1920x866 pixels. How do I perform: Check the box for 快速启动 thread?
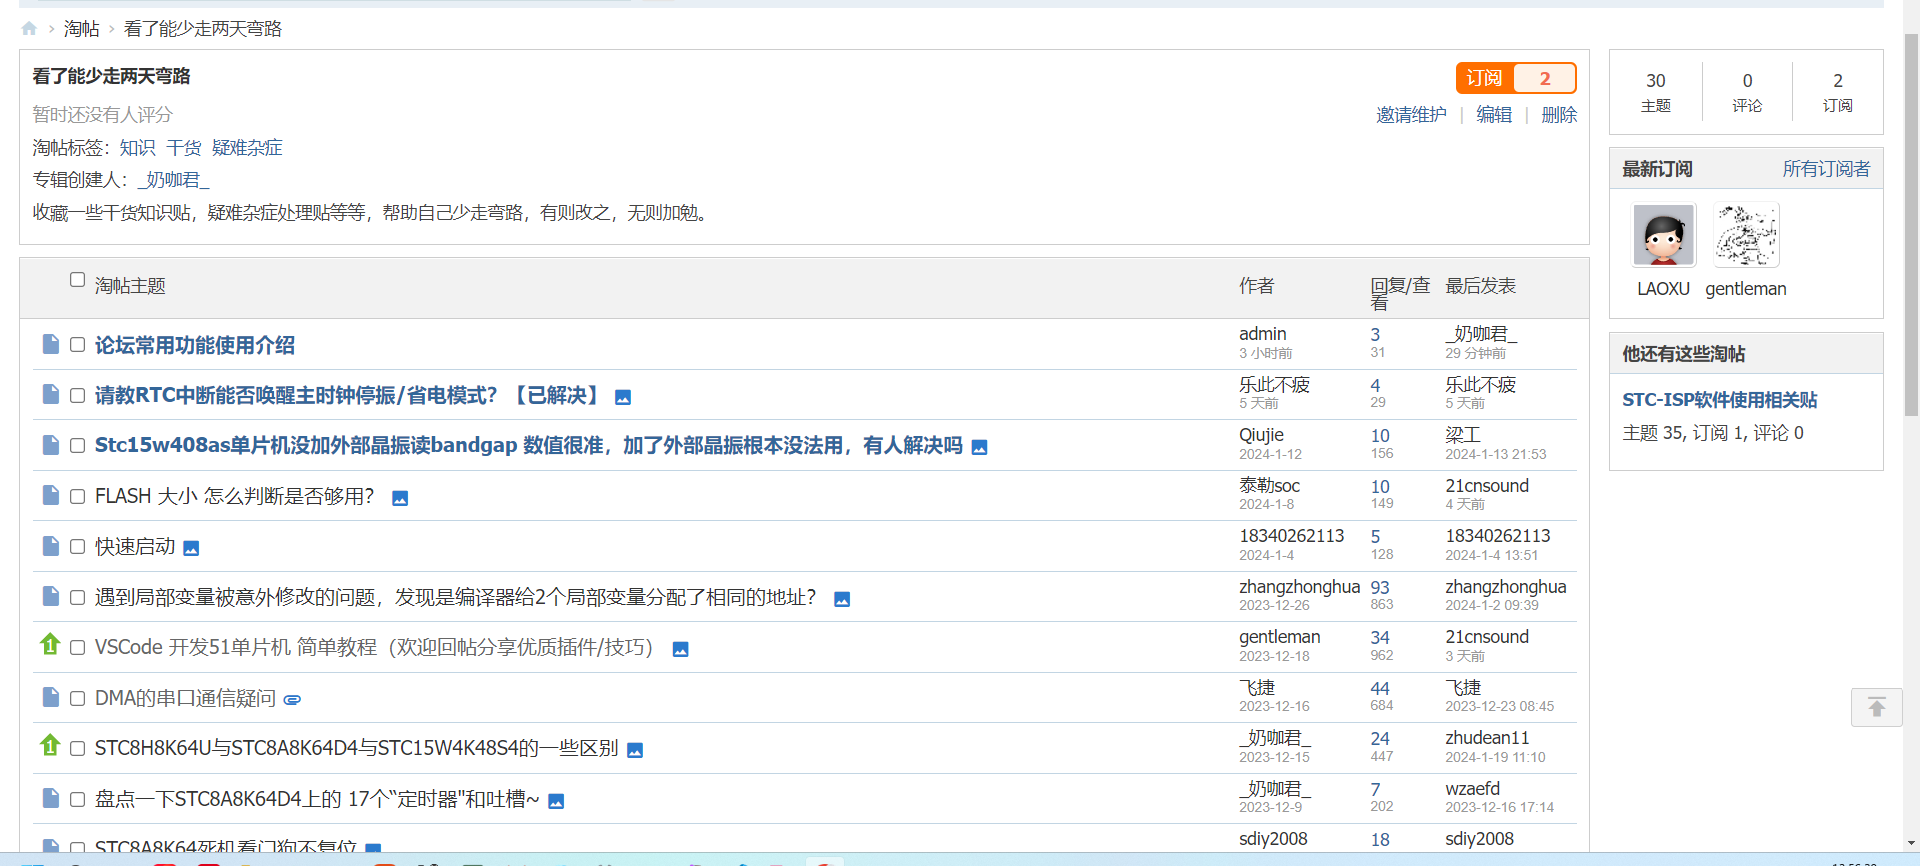[x=77, y=547]
